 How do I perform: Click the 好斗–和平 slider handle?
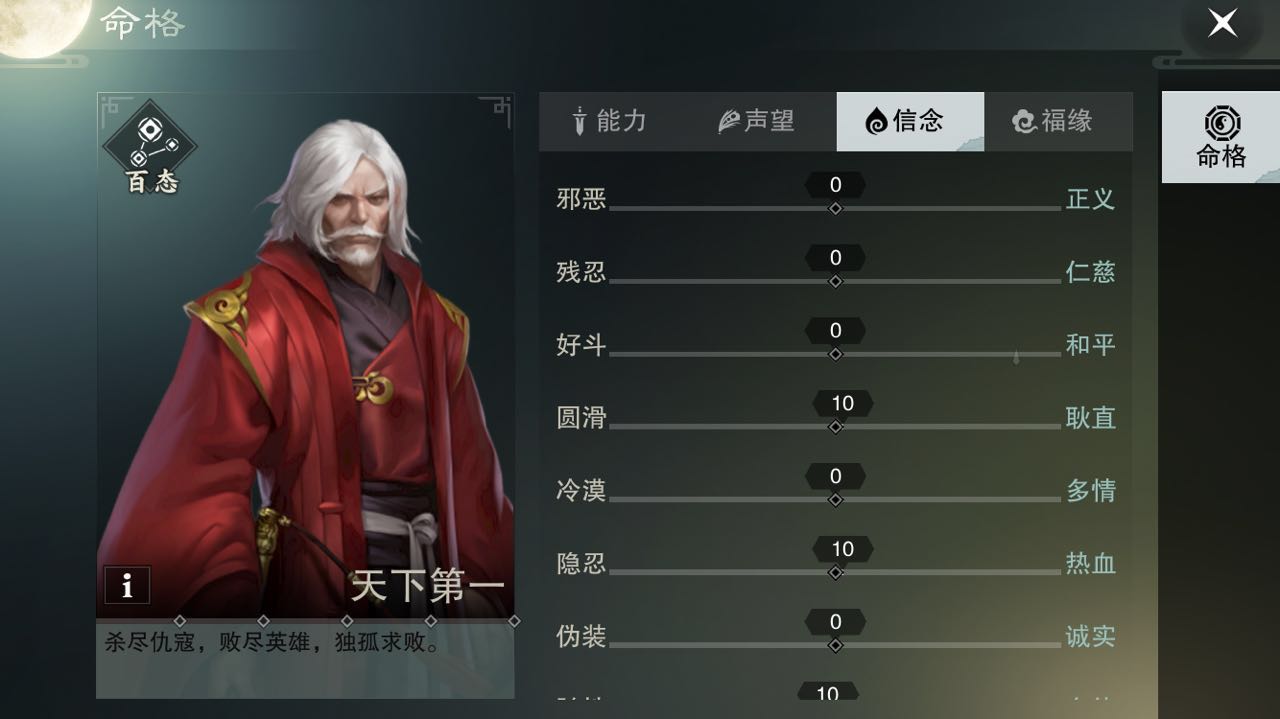click(x=835, y=354)
